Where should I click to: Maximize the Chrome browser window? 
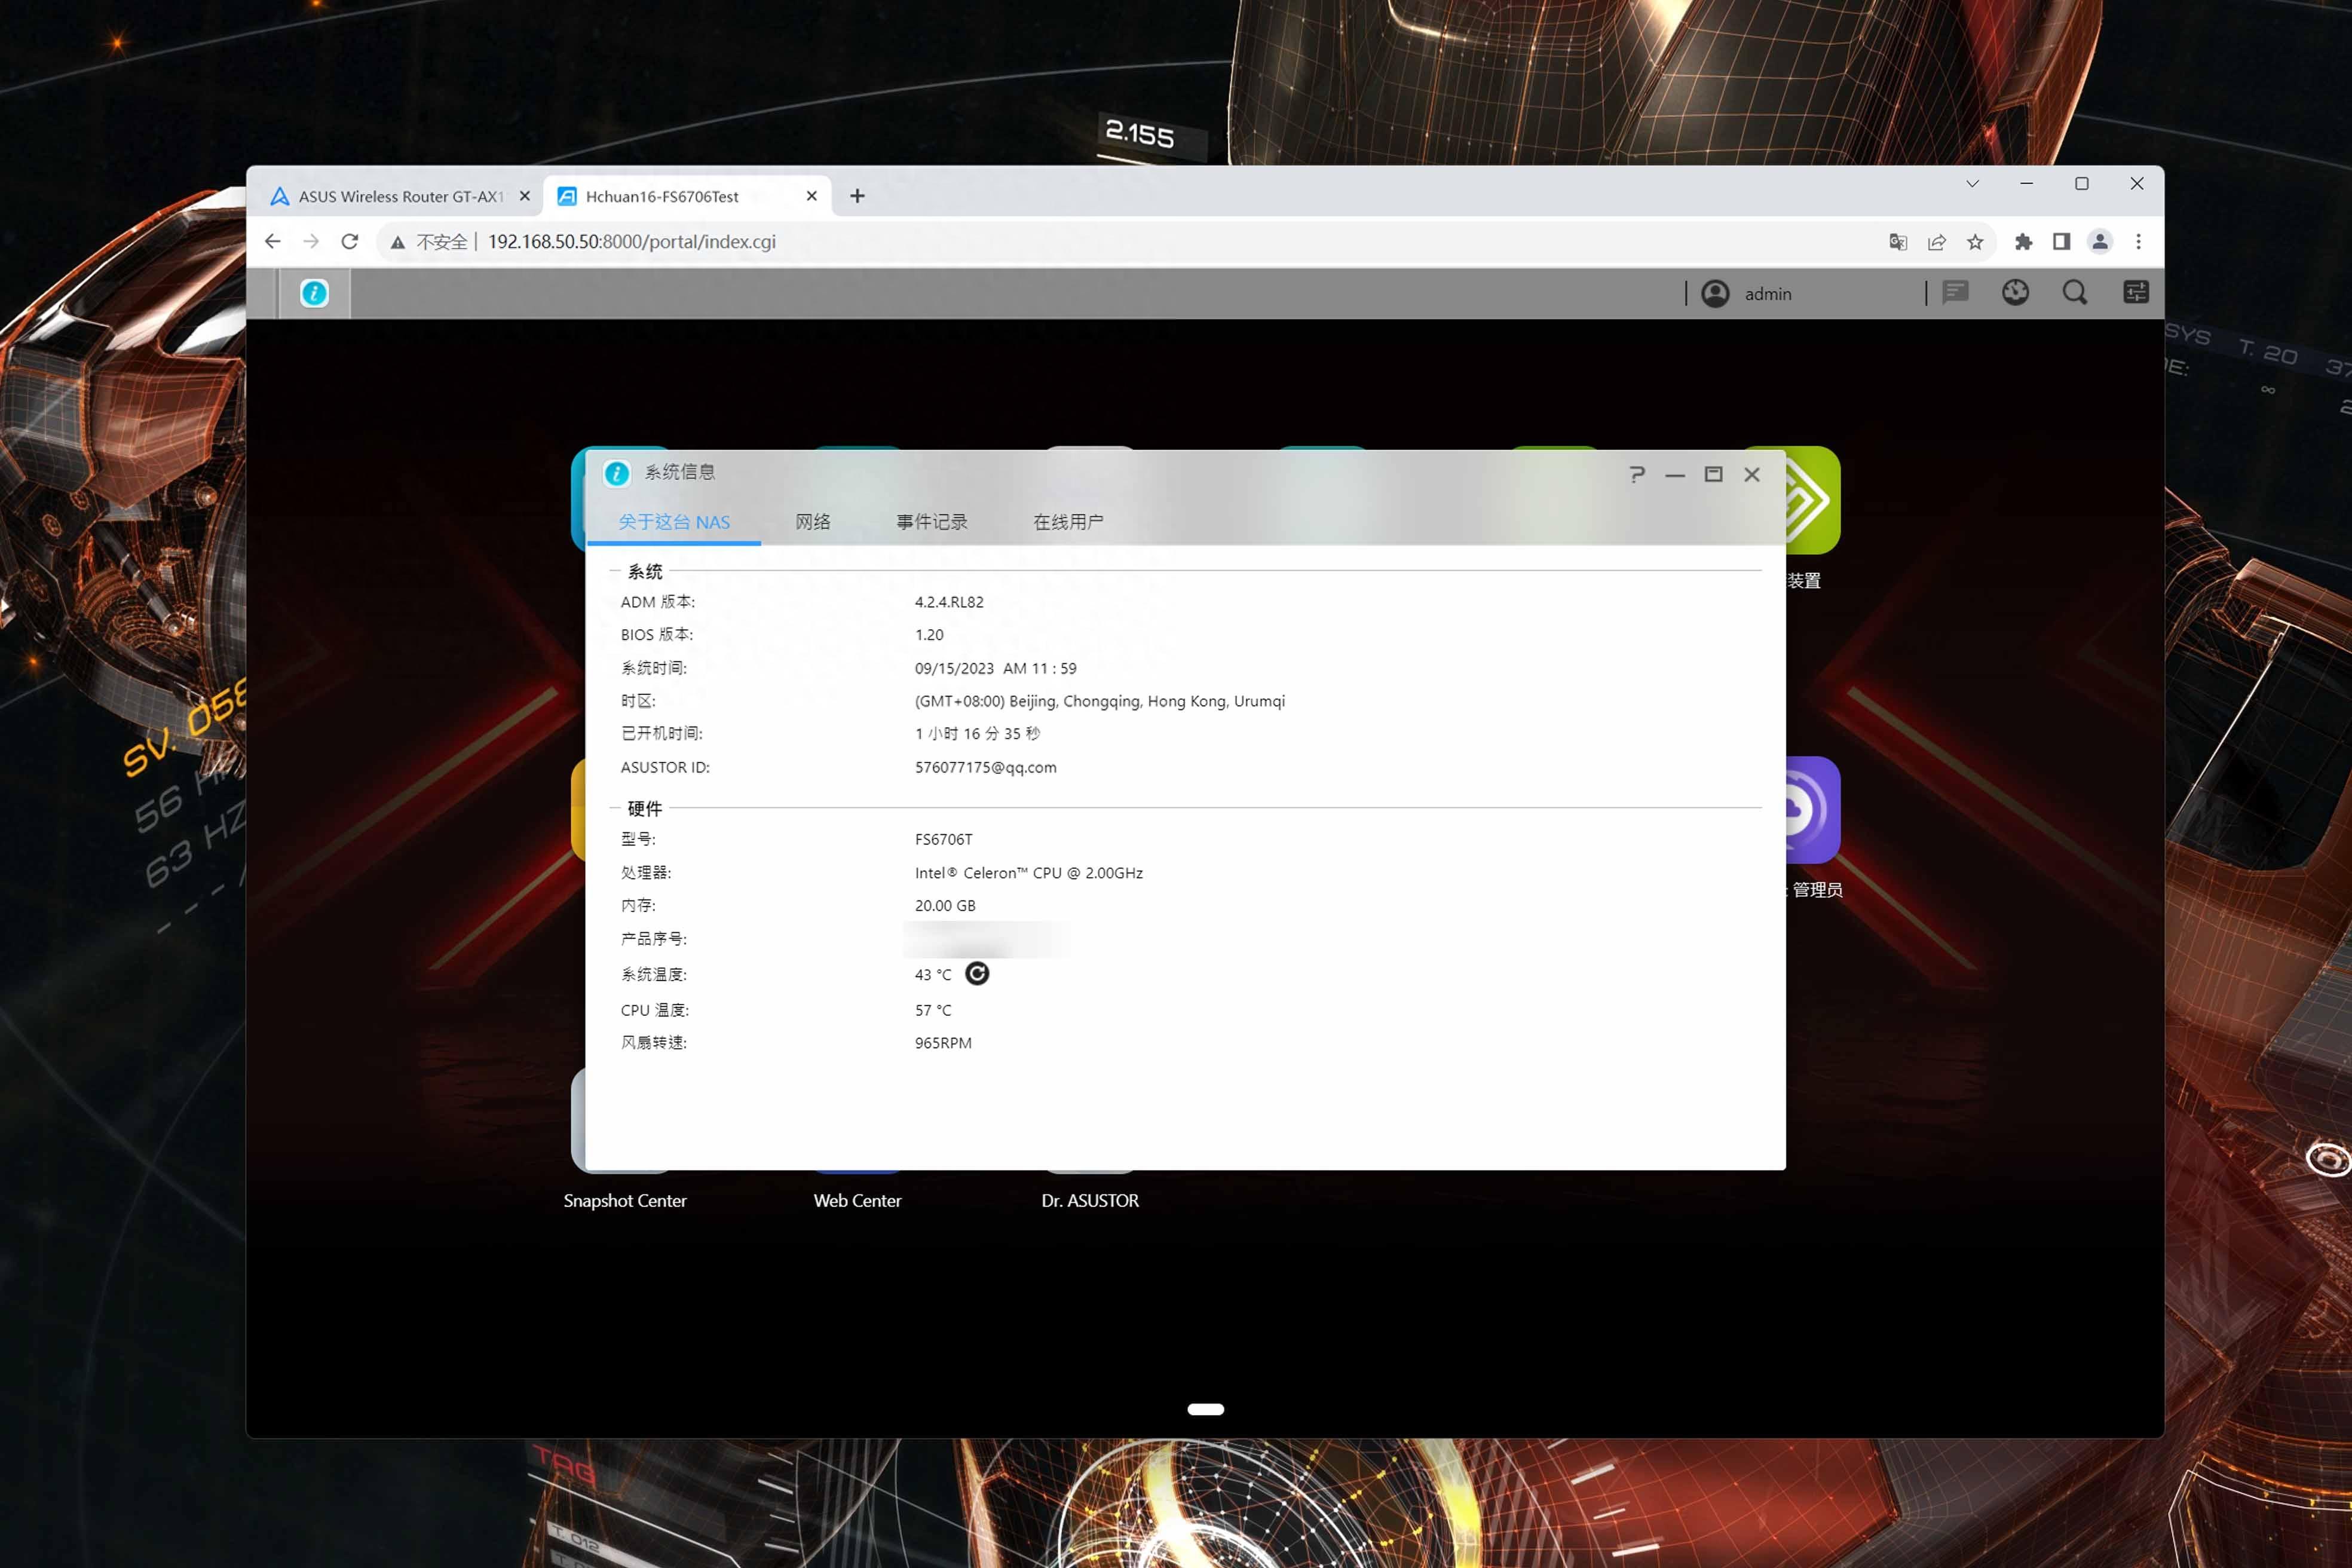[x=2082, y=184]
